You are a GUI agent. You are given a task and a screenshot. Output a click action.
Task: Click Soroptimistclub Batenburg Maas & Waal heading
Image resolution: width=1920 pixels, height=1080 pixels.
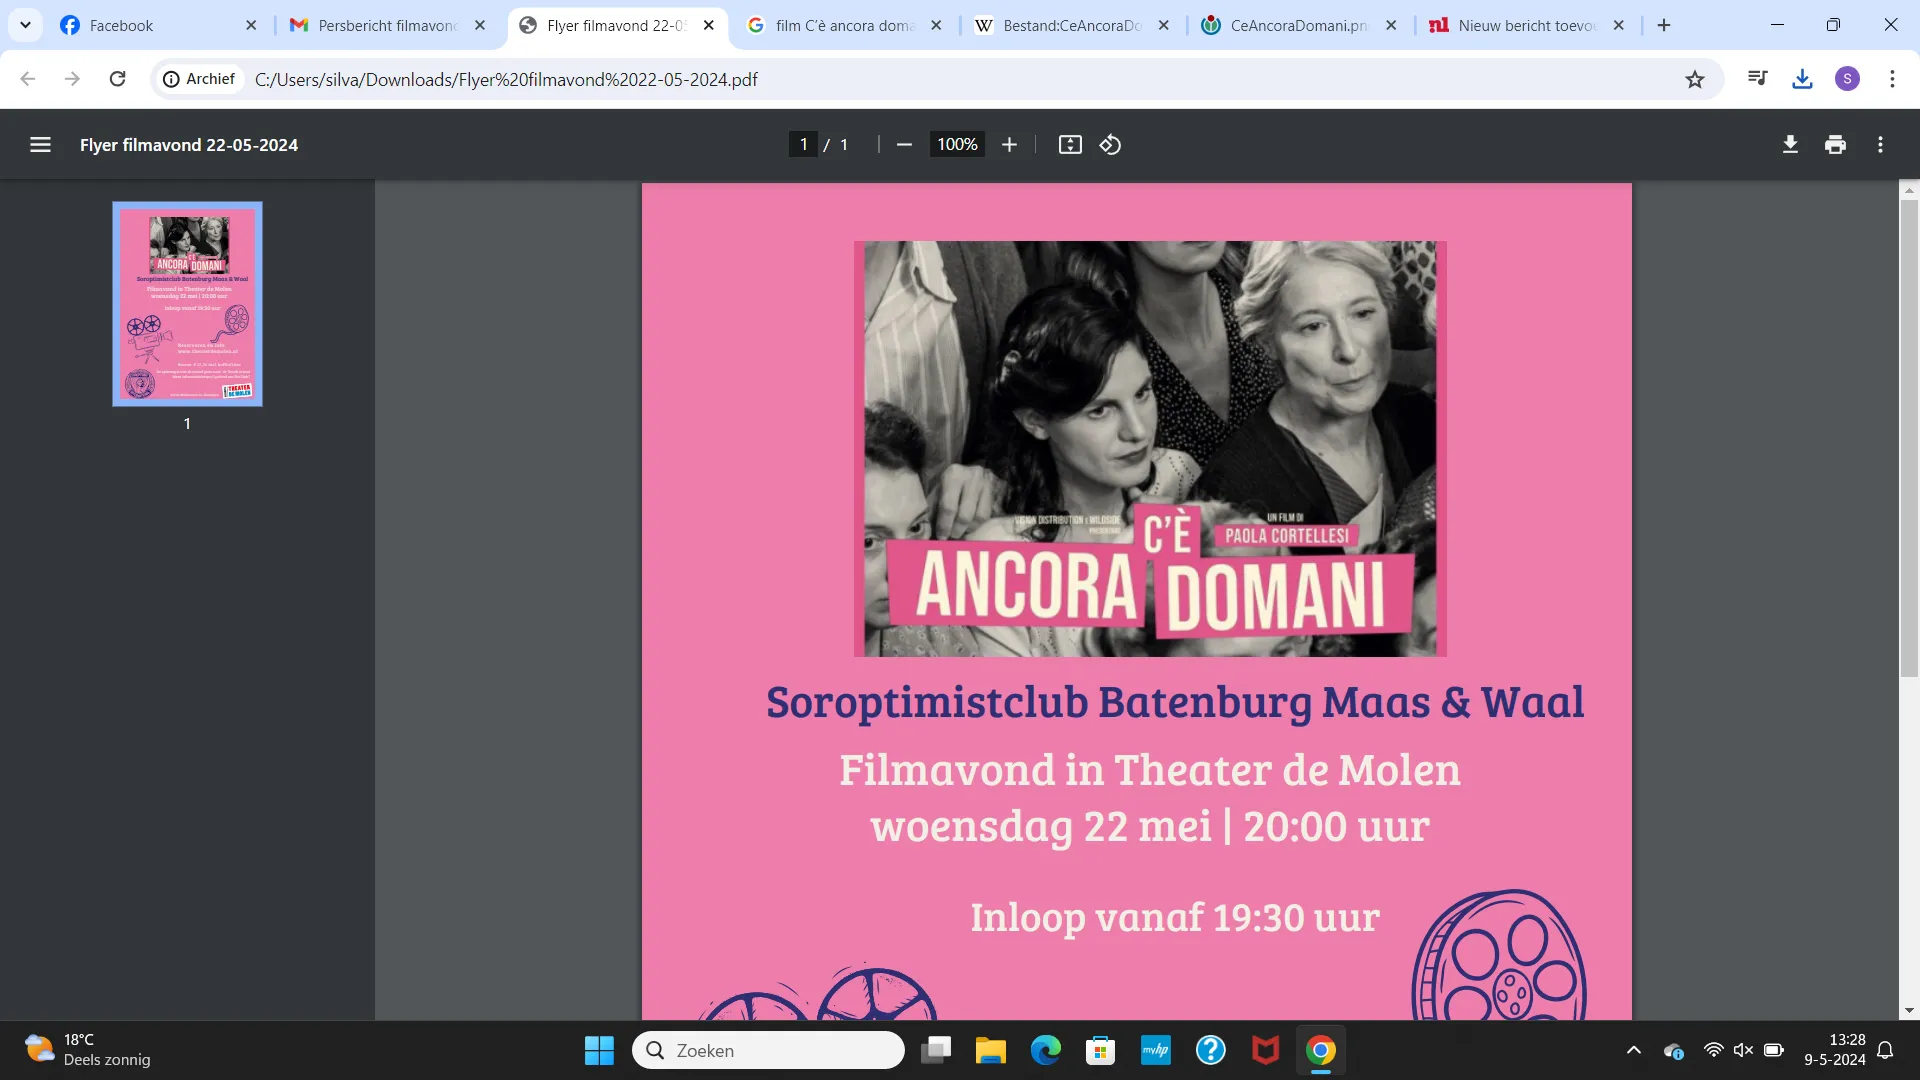point(1175,704)
